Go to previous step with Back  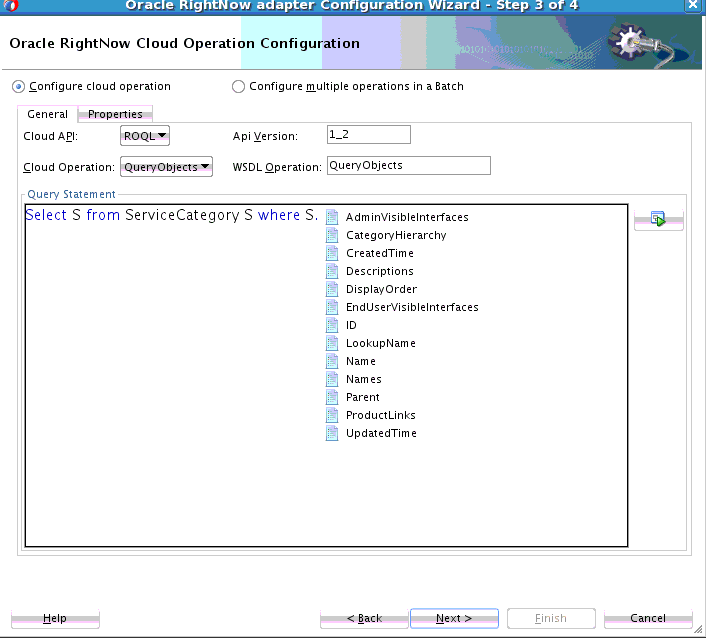364,618
